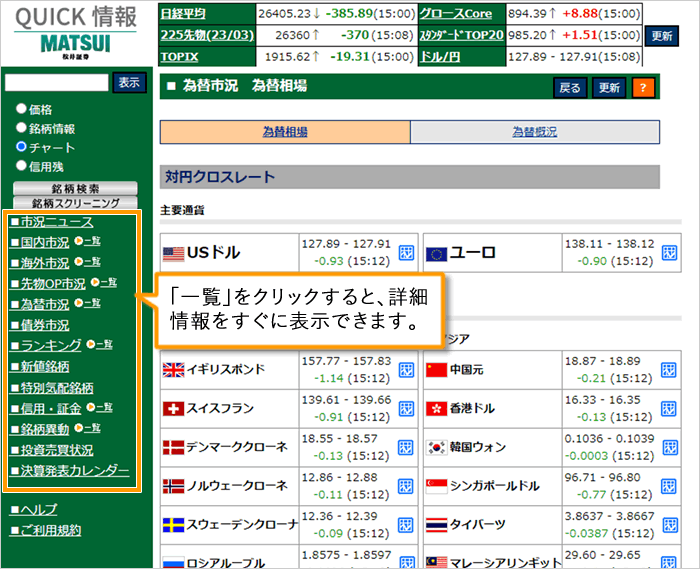This screenshot has height=569, width=700.
Task: Open chart icon for 韓国ウォン
Action: point(670,448)
